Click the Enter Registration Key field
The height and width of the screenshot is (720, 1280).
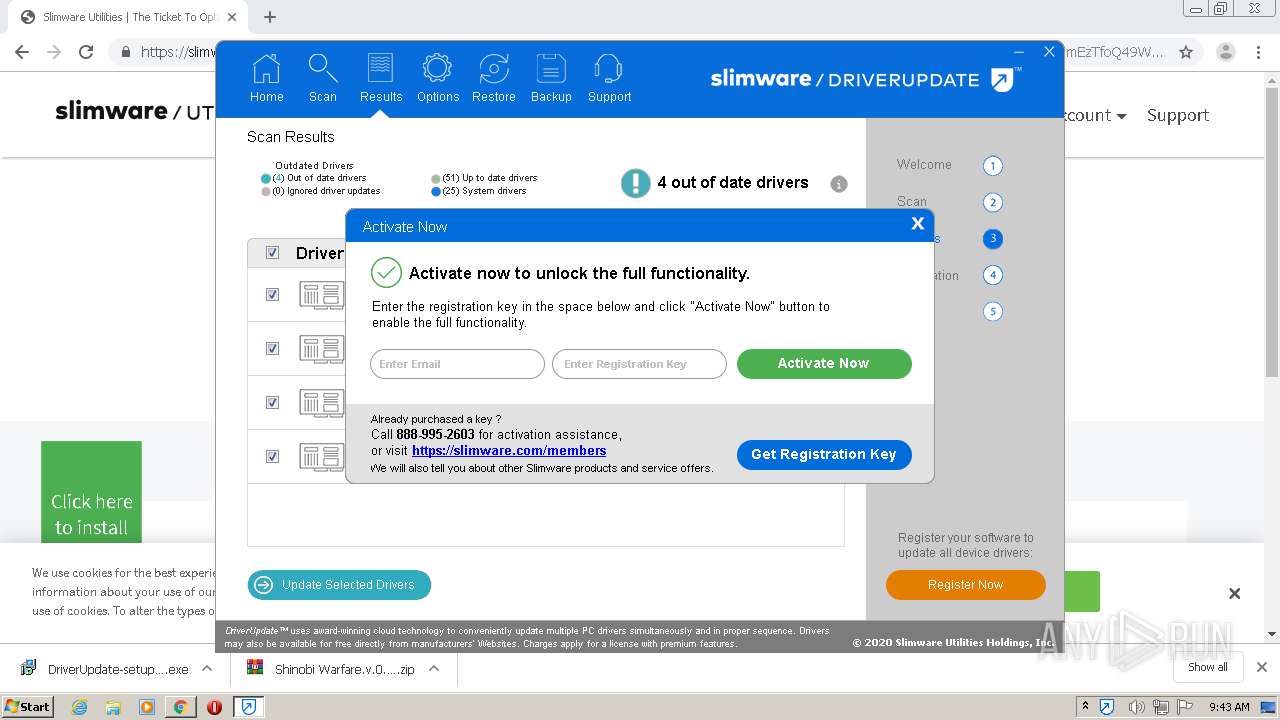(639, 364)
